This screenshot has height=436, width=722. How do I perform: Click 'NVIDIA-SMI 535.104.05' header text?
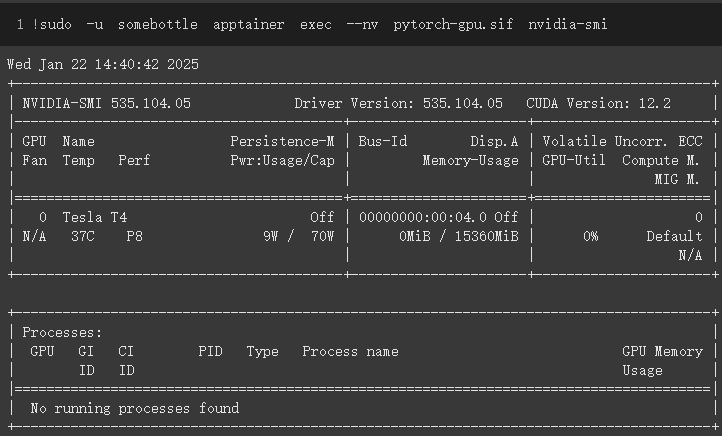coord(106,103)
